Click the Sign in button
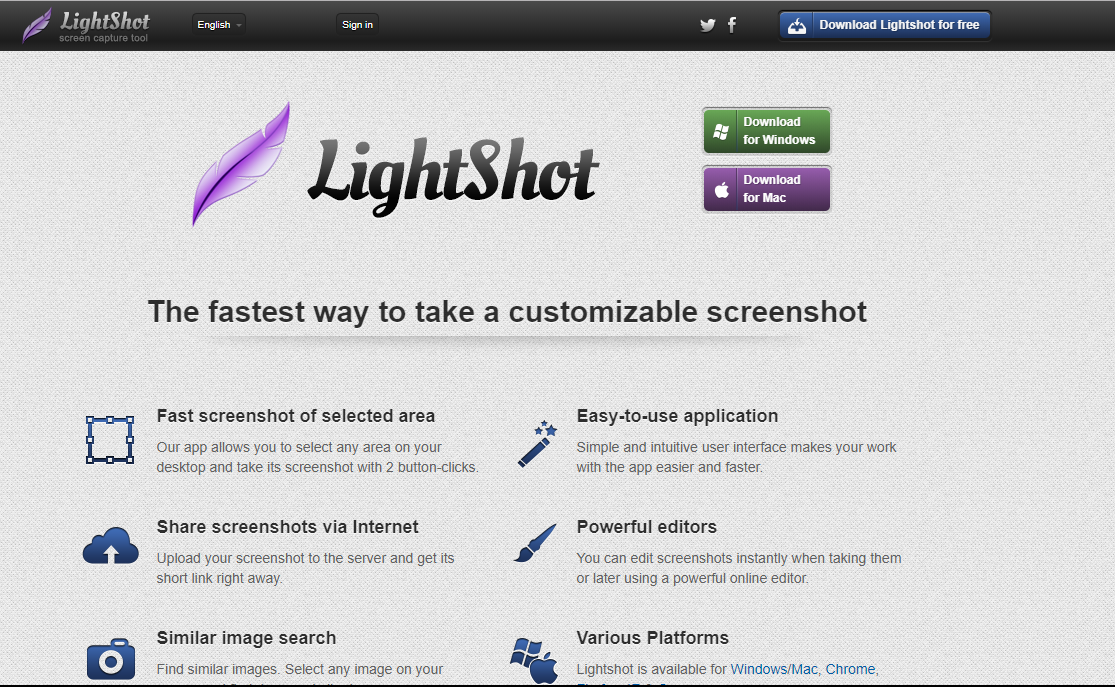This screenshot has height=688, width=1115. (x=357, y=25)
